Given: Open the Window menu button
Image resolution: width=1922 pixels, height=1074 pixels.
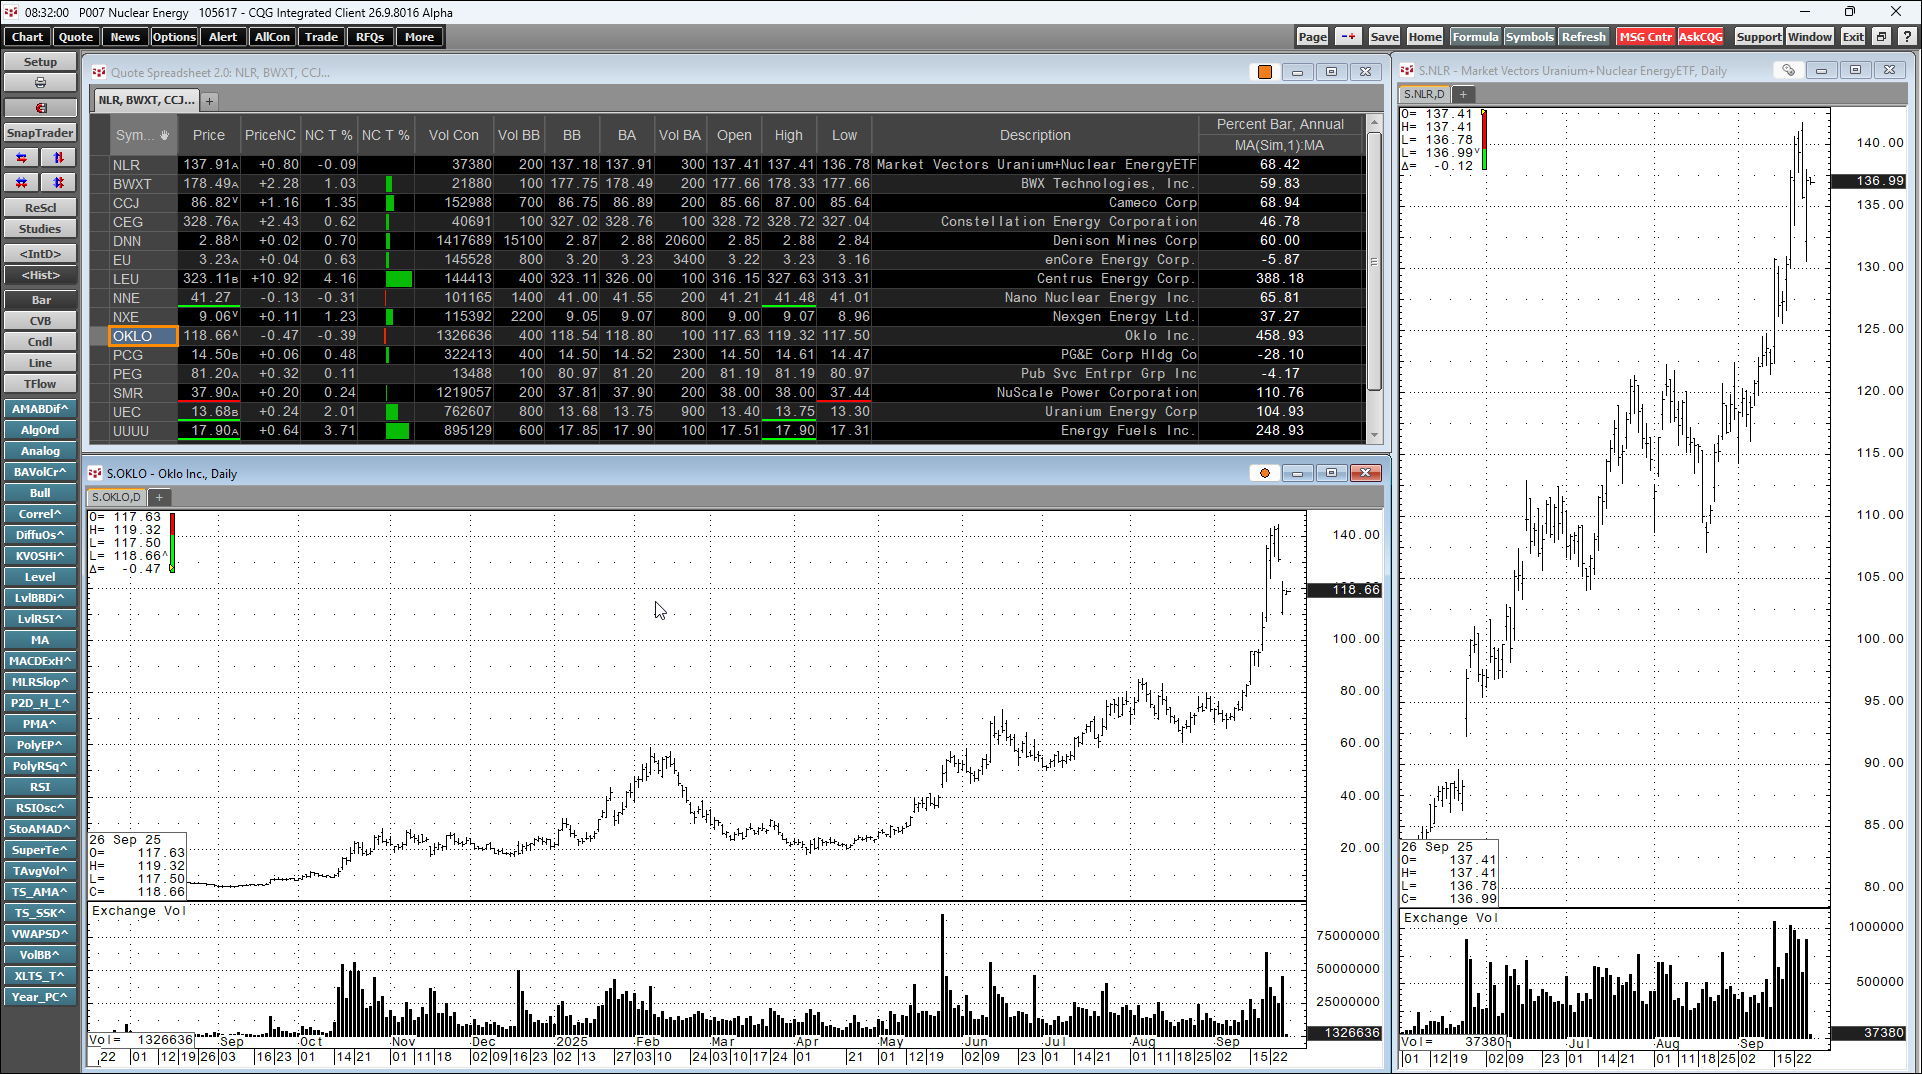Looking at the screenshot, I should 1810,37.
